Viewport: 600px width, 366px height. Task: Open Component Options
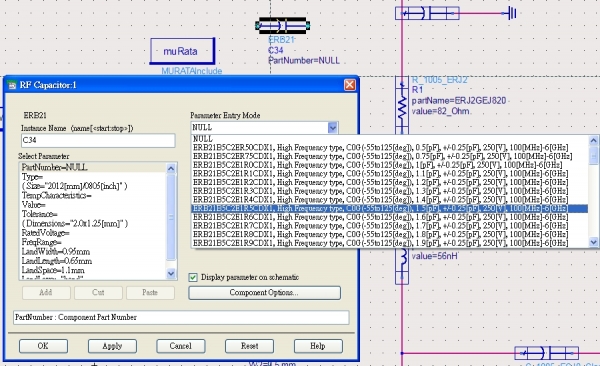[264, 293]
